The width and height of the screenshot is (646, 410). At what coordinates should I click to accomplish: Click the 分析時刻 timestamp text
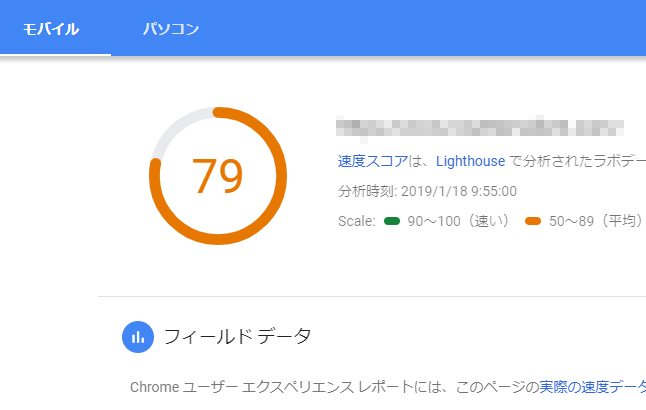(x=427, y=191)
